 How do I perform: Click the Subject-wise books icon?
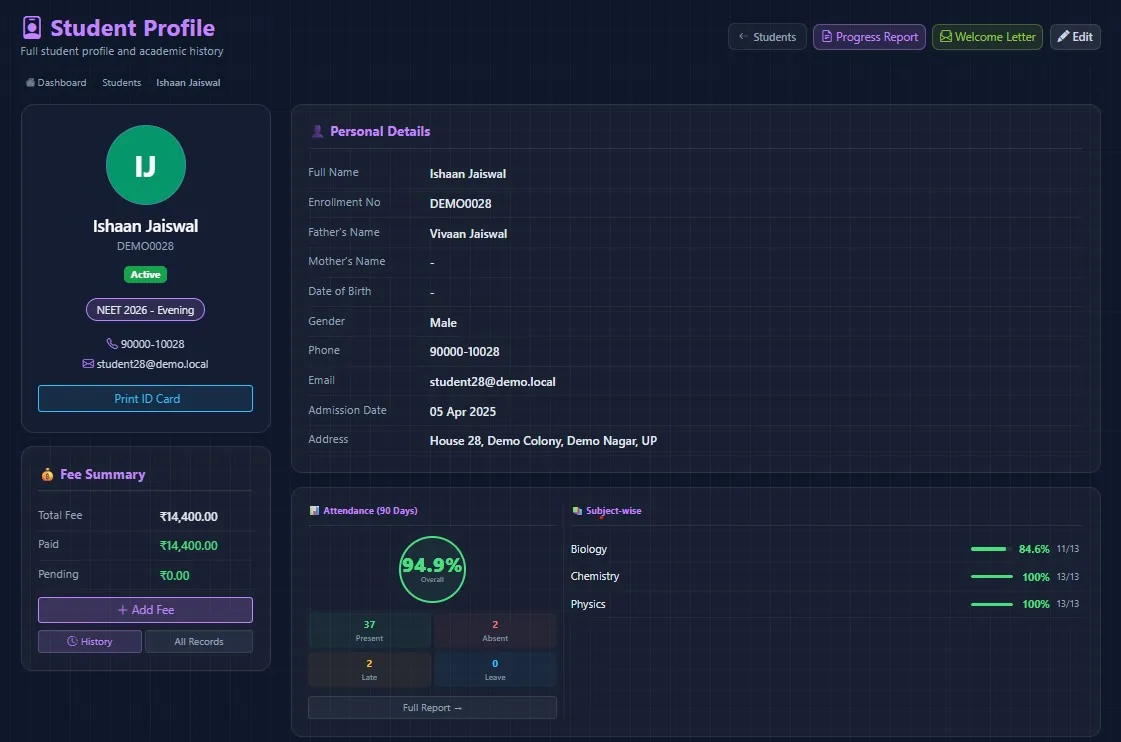tap(577, 510)
